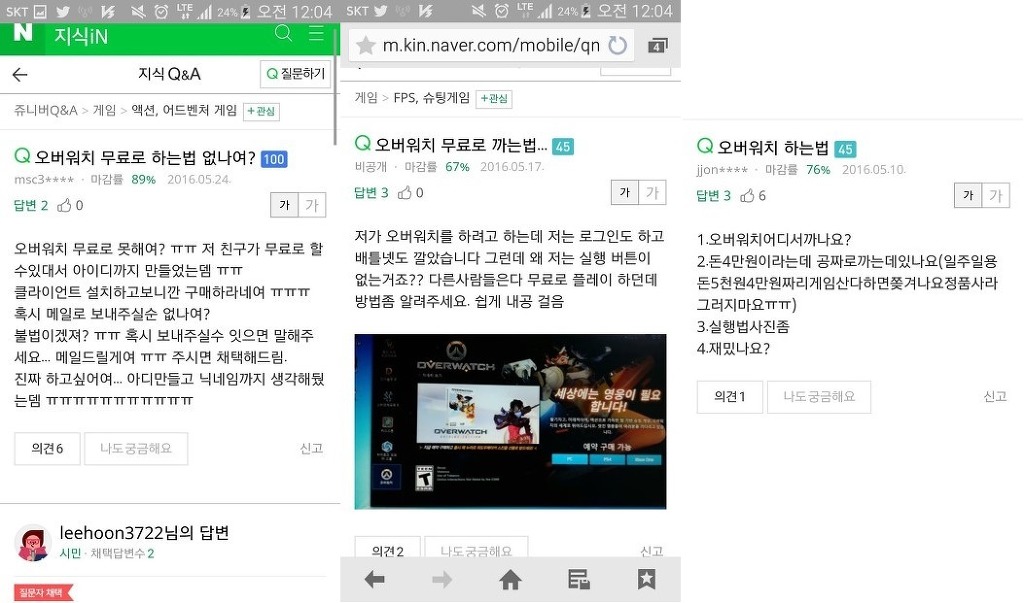Select large font size on msc3 question

312,205
